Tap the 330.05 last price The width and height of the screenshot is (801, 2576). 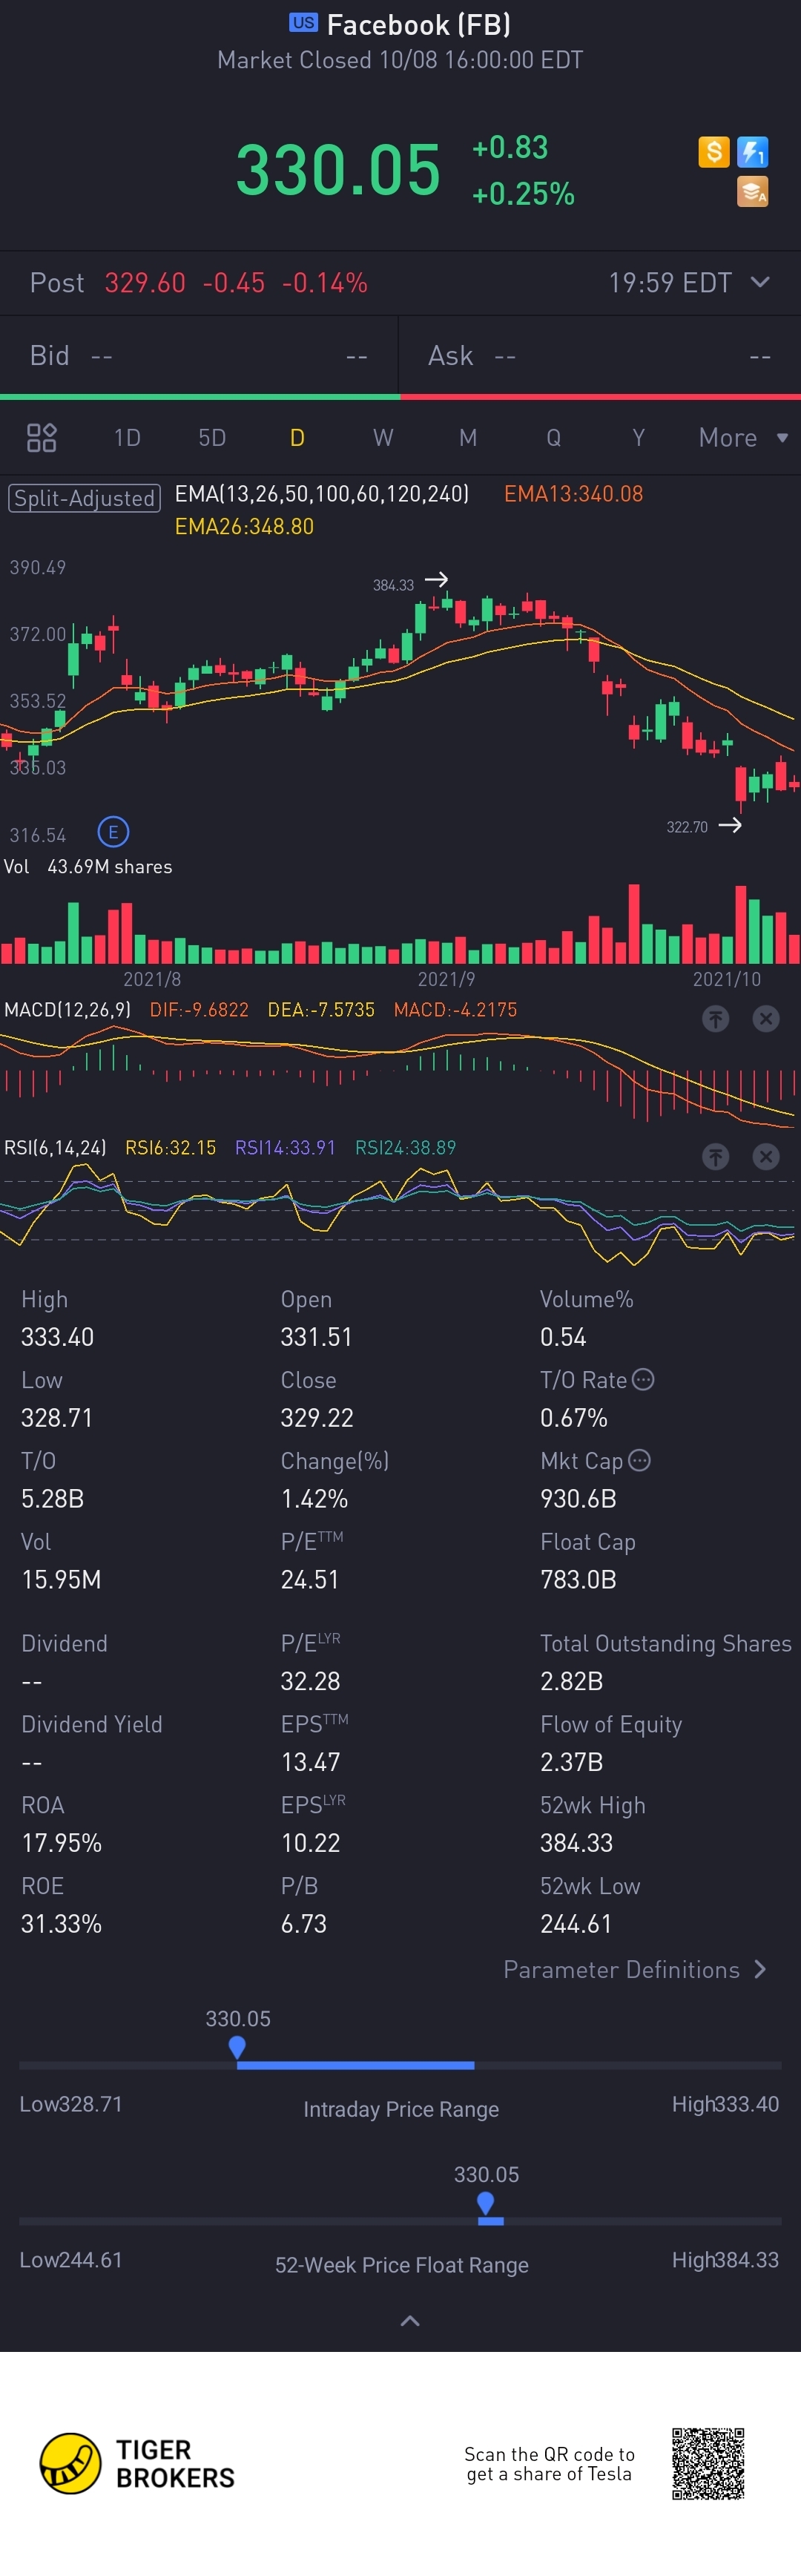point(338,169)
